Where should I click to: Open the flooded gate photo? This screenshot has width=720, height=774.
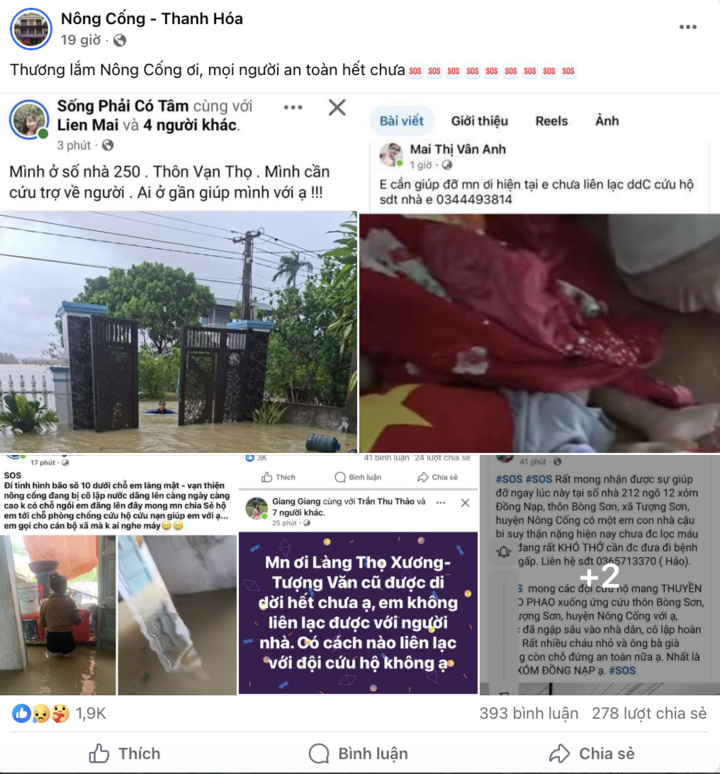pos(178,332)
